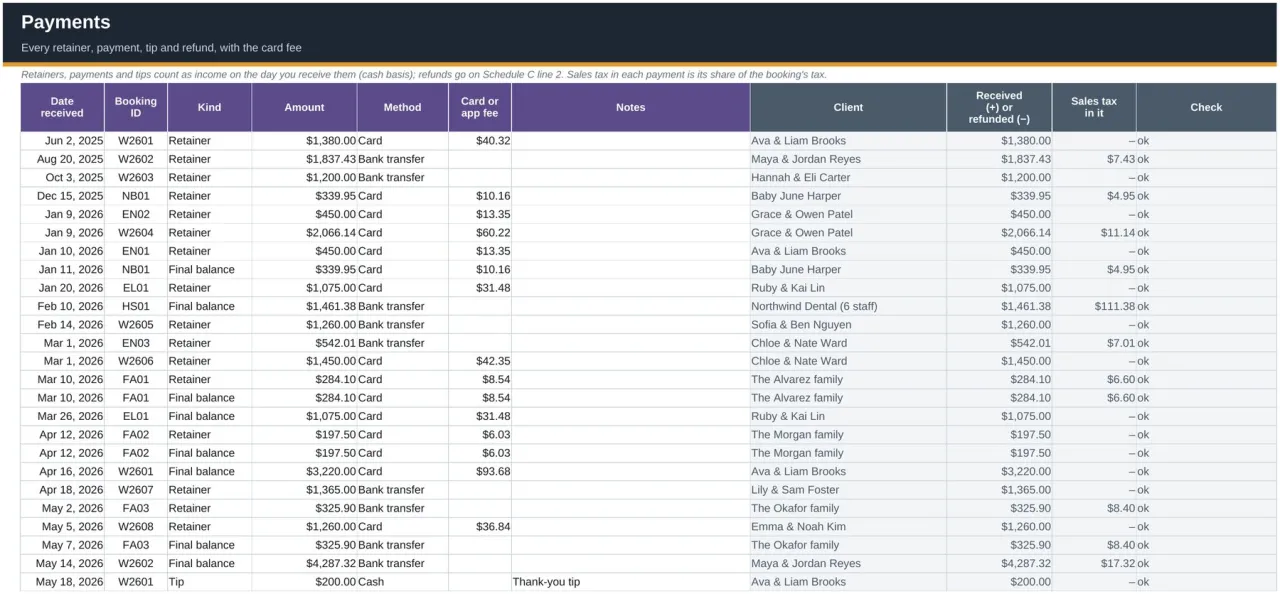This screenshot has height=594, width=1280.
Task: Click the sales tax cell '$17.32'
Action: (1094, 563)
